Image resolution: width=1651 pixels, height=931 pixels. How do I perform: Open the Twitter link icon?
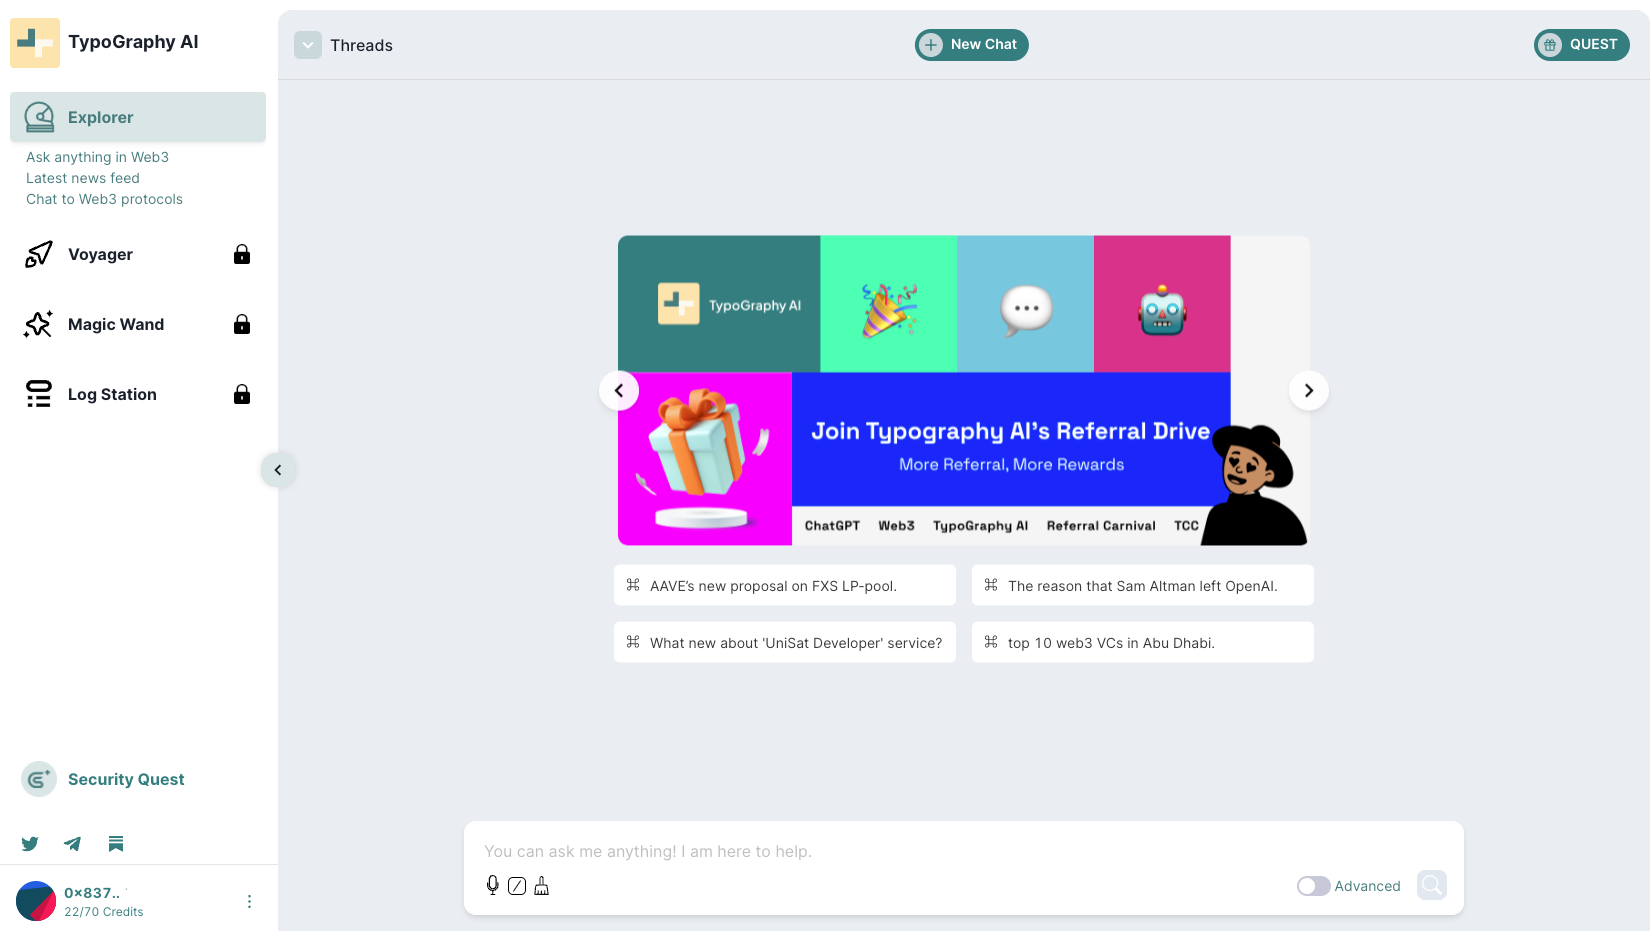[30, 844]
